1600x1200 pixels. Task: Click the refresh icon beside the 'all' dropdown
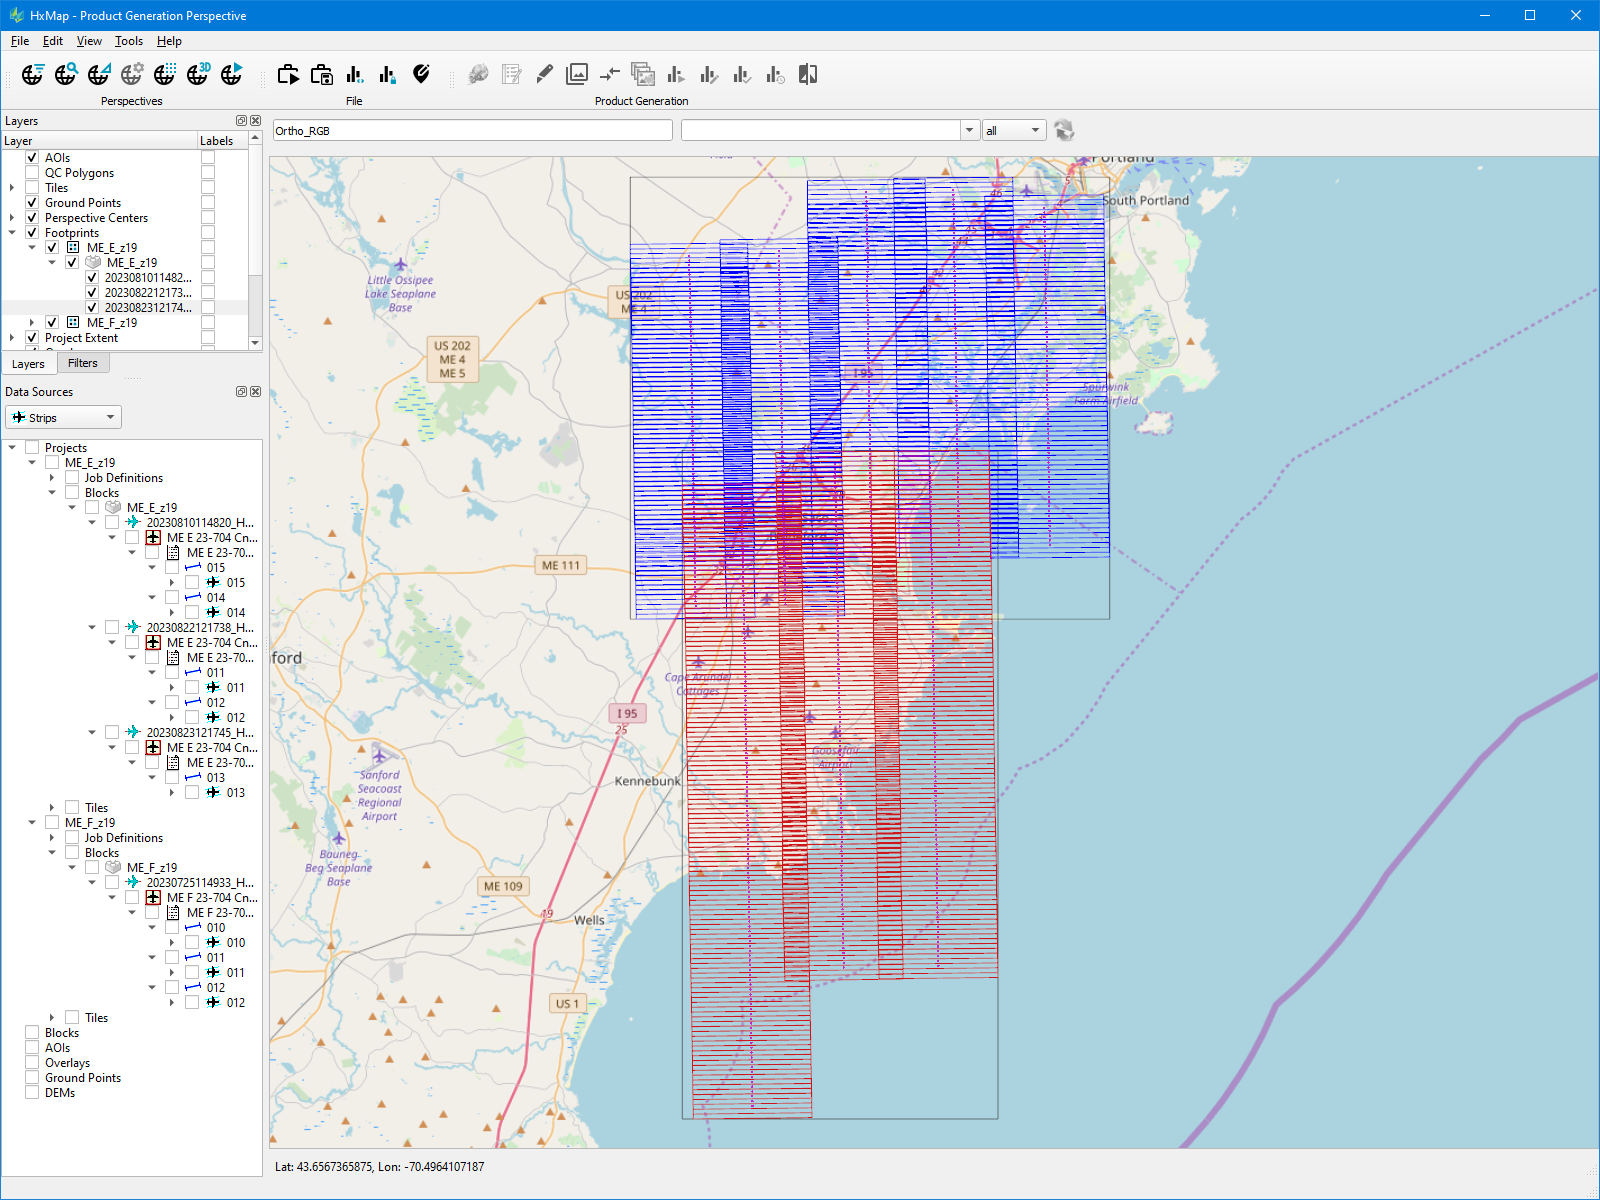pos(1064,131)
